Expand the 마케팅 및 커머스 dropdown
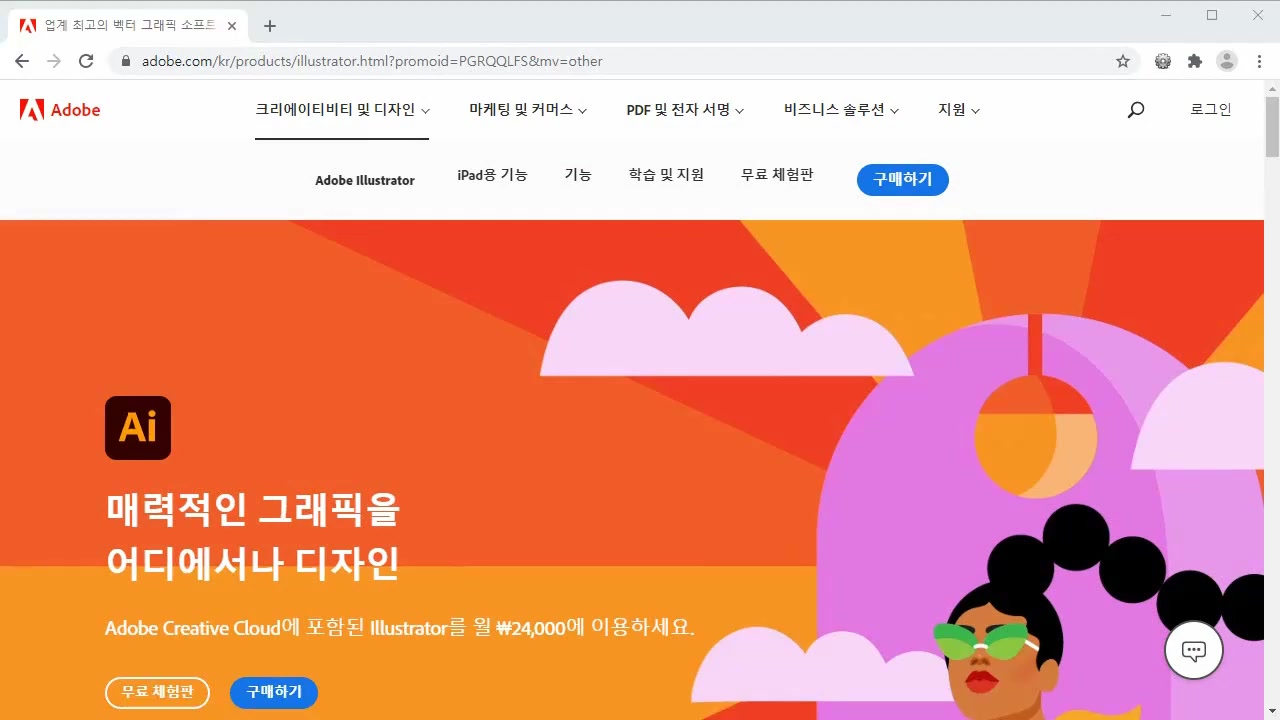This screenshot has width=1280, height=720. (528, 110)
